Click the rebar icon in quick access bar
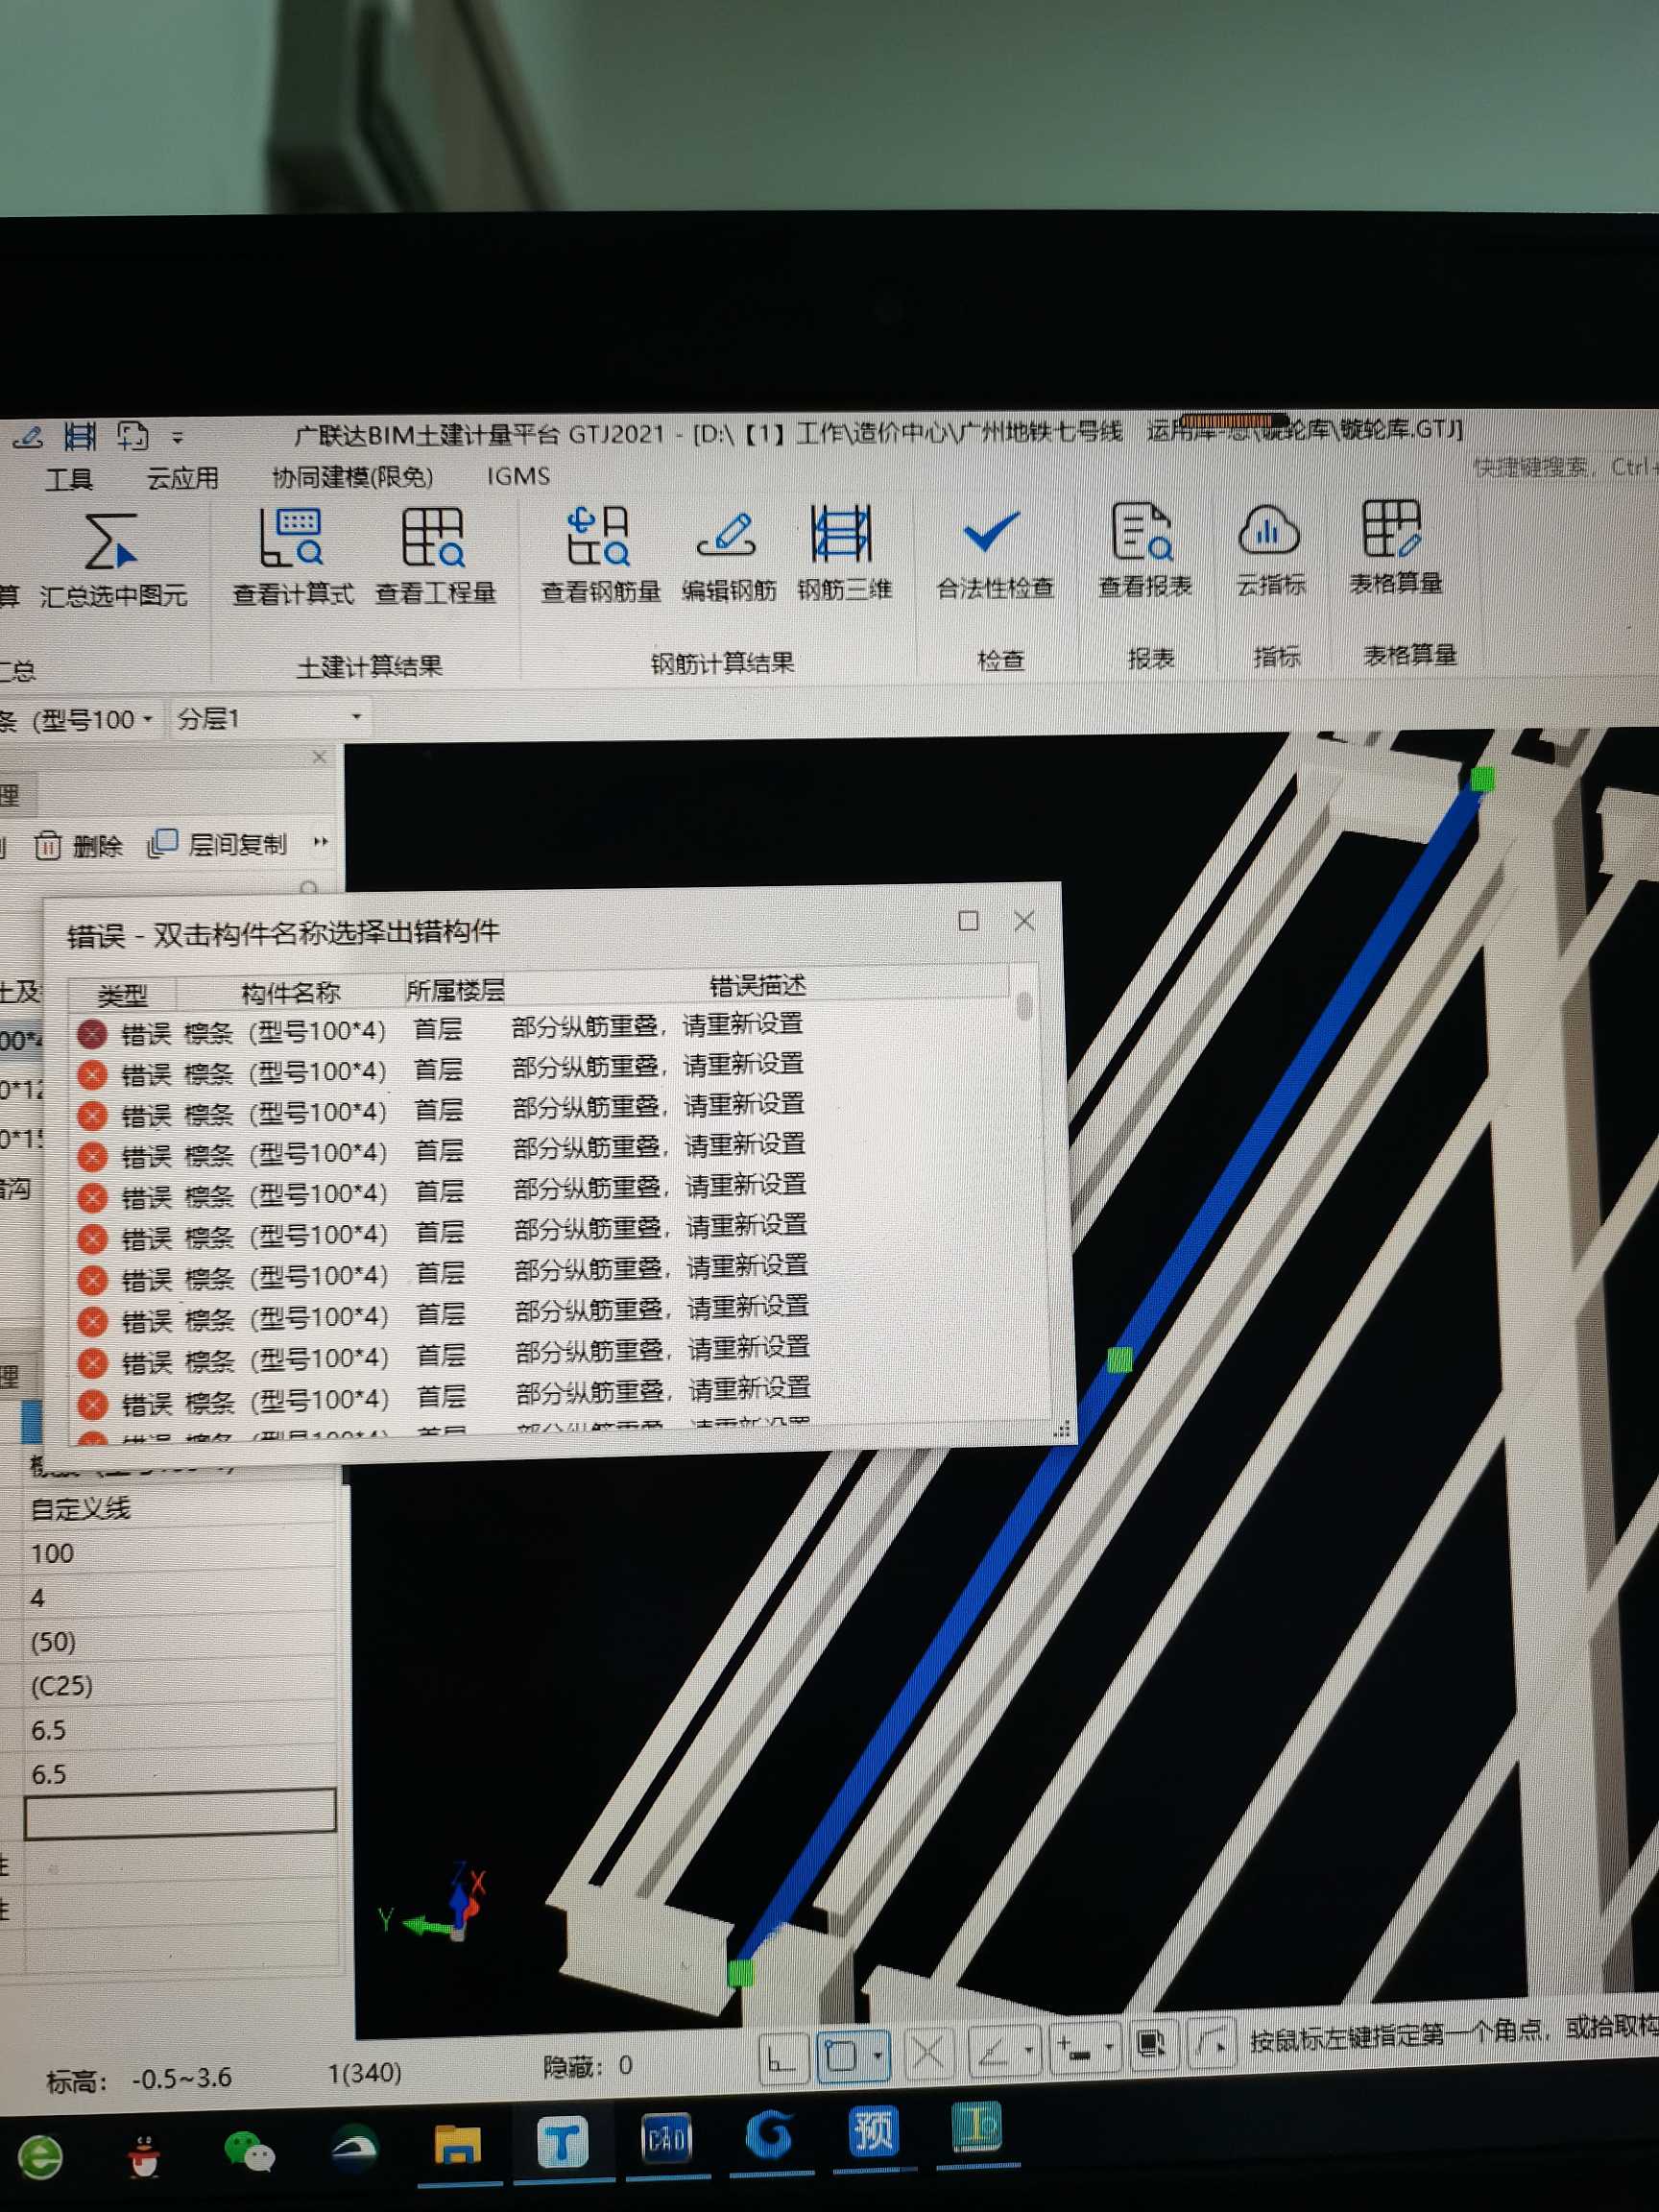The width and height of the screenshot is (1659, 2212). (x=80, y=436)
